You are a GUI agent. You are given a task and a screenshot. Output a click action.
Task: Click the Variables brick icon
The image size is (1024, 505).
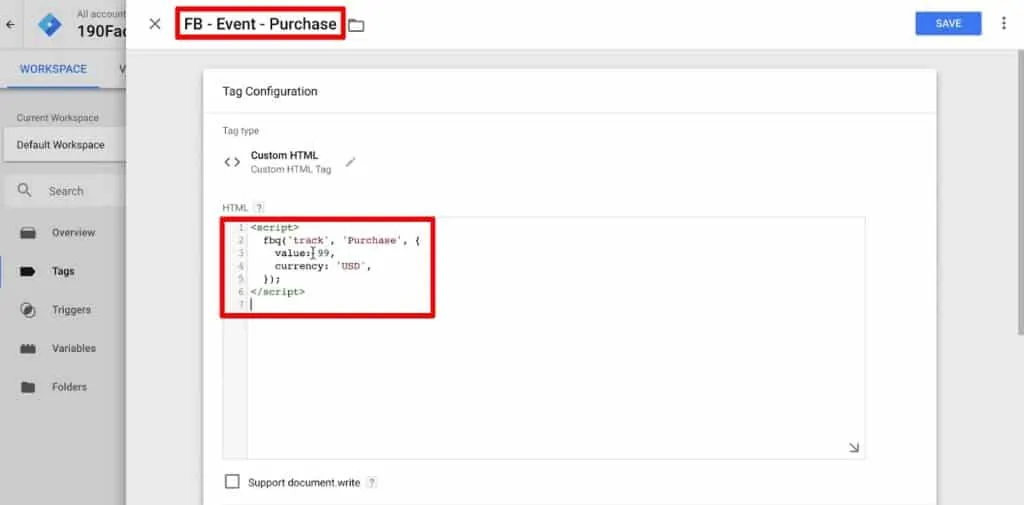point(27,349)
